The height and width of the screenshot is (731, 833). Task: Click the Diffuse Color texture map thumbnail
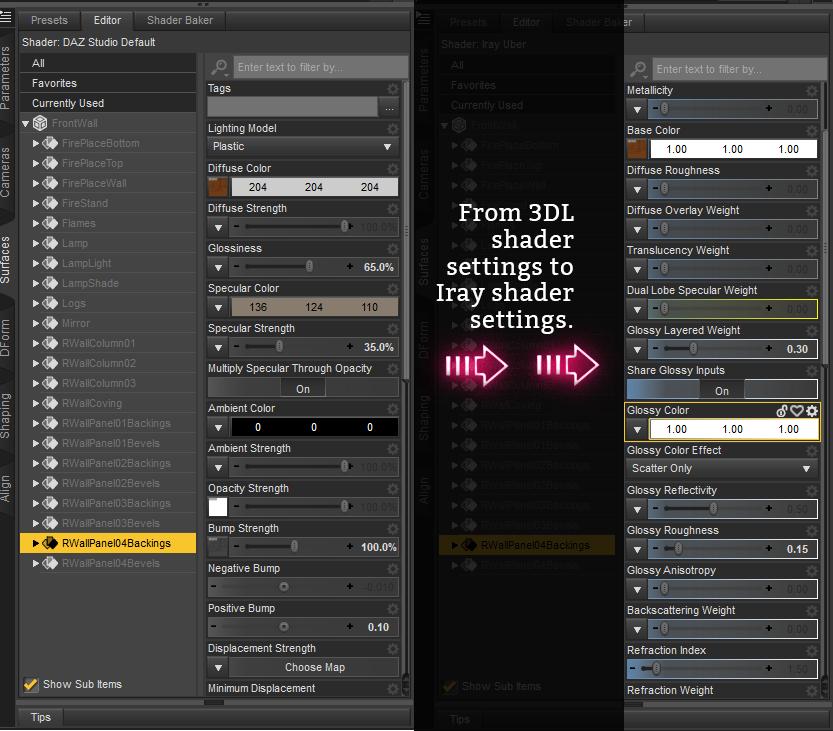click(218, 187)
